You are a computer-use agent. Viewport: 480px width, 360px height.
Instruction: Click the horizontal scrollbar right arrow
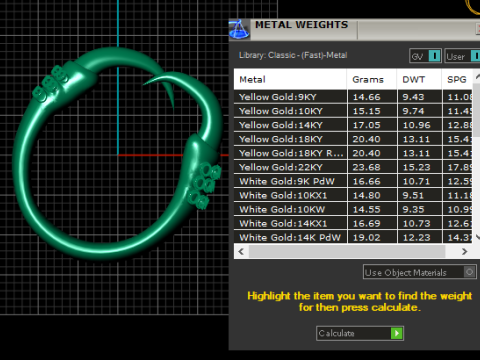[x=465, y=251]
